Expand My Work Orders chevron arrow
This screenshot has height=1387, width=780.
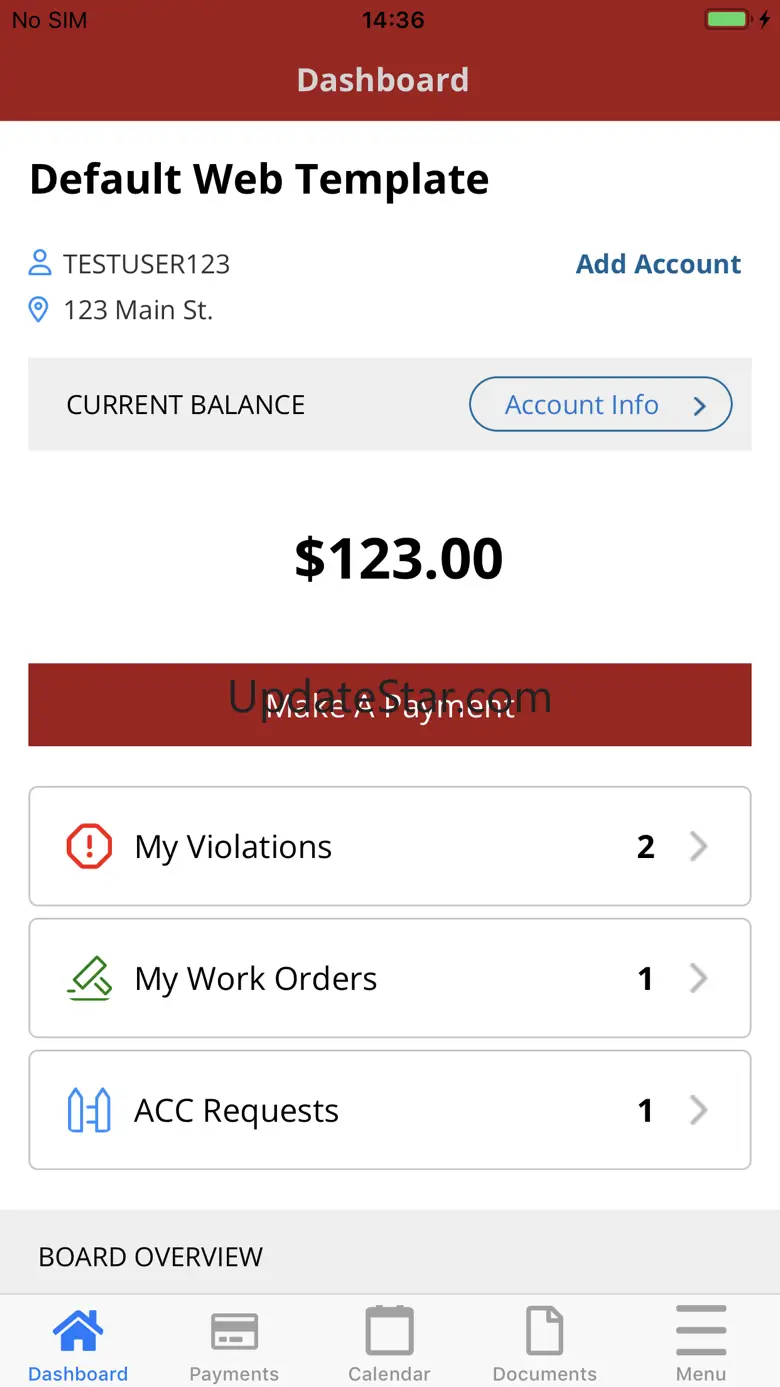tap(699, 978)
